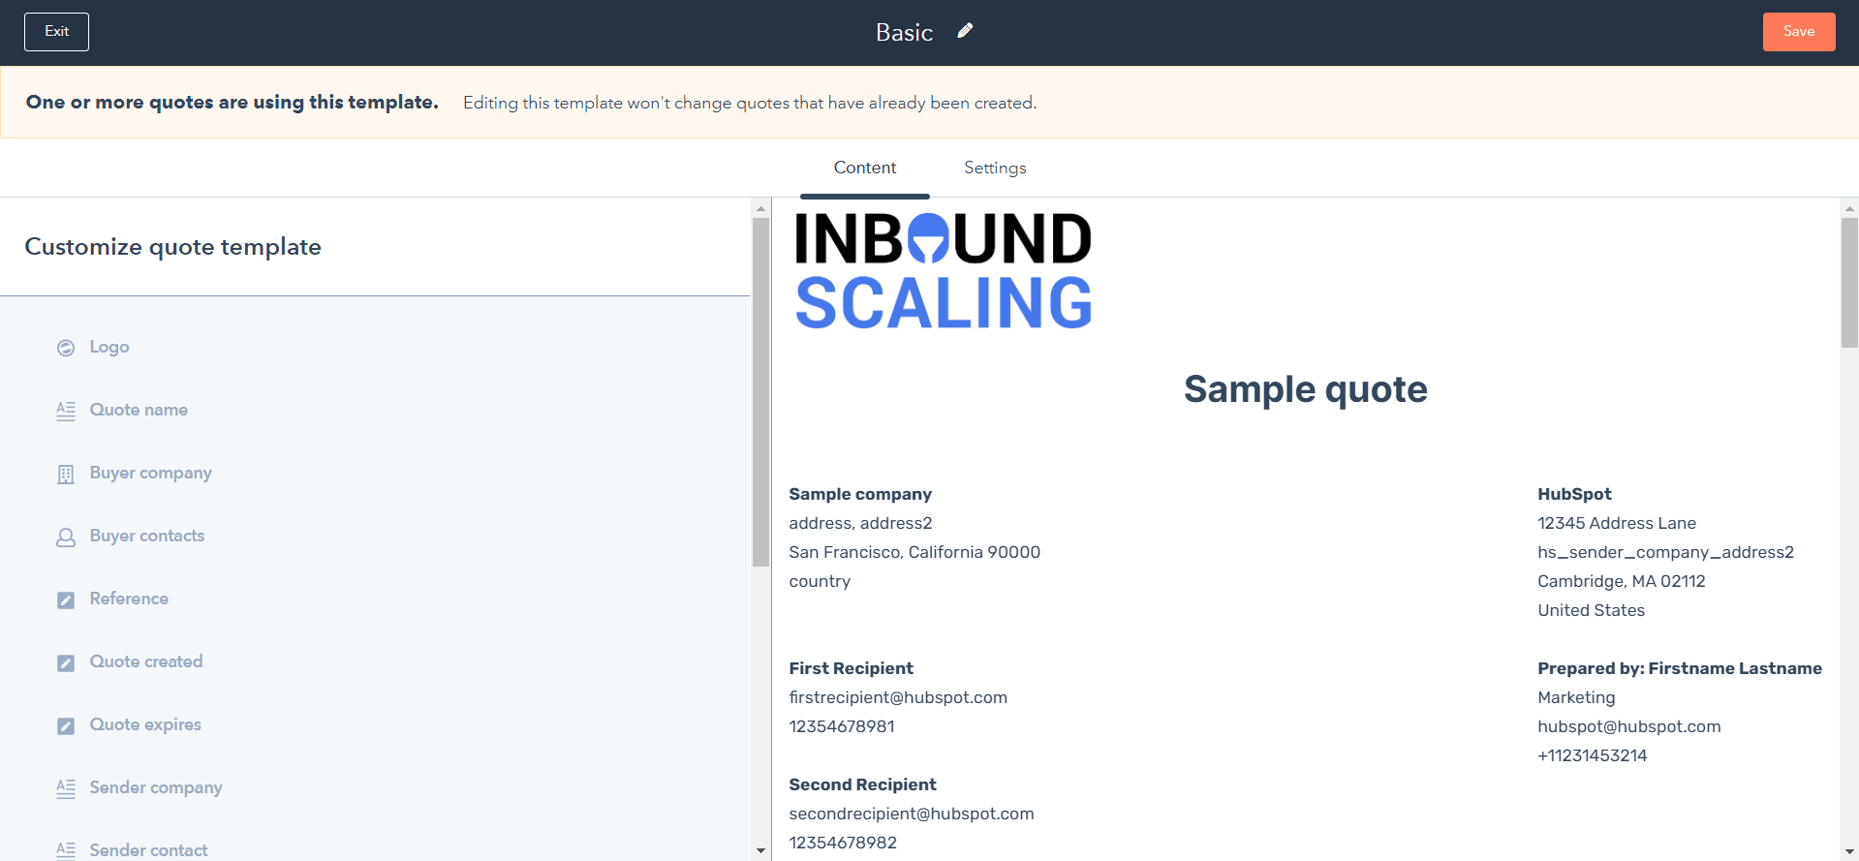Viewport: 1859px width, 861px height.
Task: Click the Sender contact text icon
Action: click(66, 850)
